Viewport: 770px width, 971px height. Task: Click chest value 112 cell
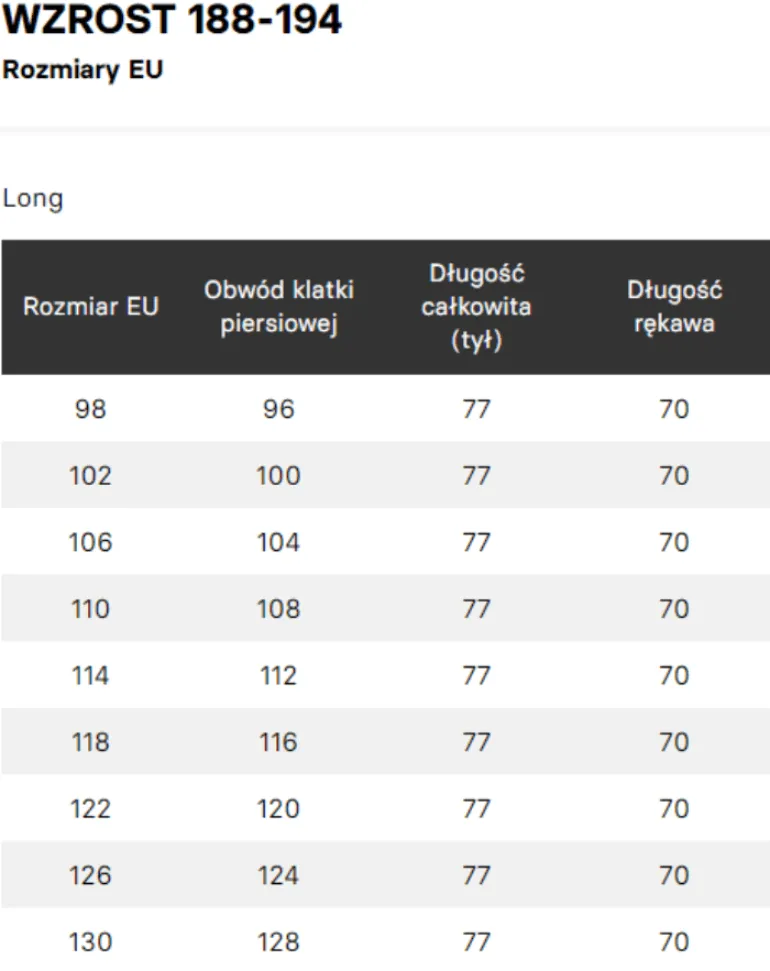[279, 676]
